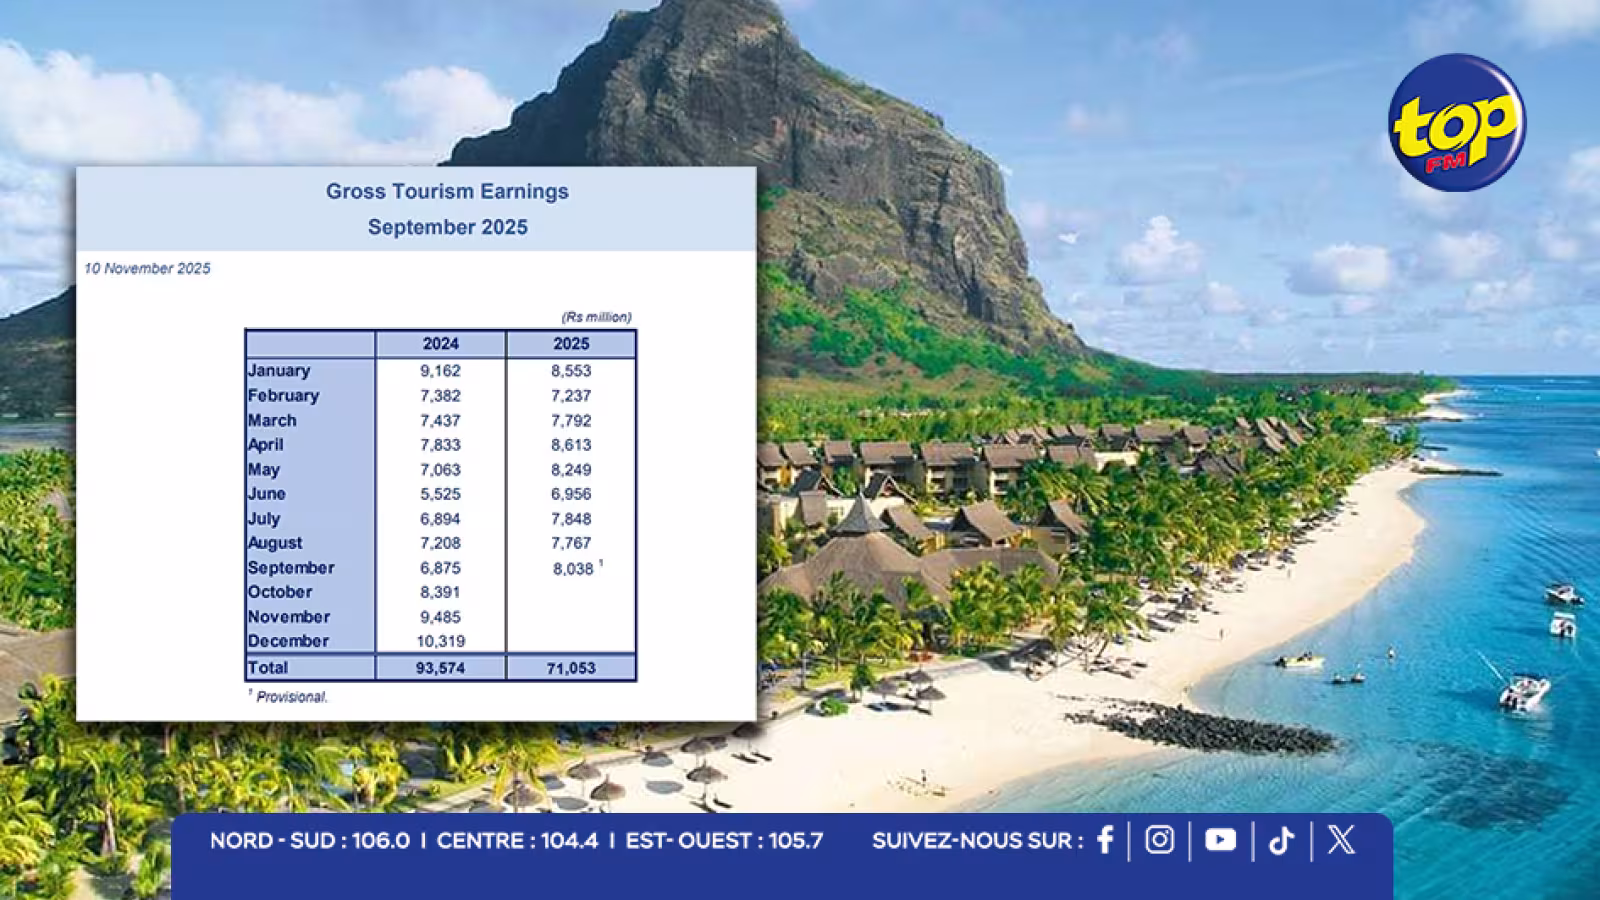Click the 'Gross Tourism Earnings' title
The height and width of the screenshot is (900, 1600).
[447, 191]
